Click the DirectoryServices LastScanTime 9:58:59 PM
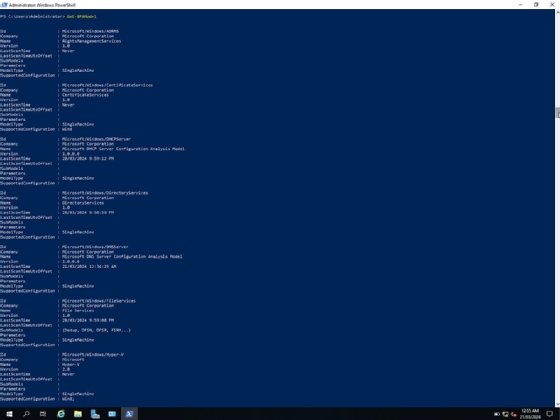560x420 pixels. click(88, 212)
